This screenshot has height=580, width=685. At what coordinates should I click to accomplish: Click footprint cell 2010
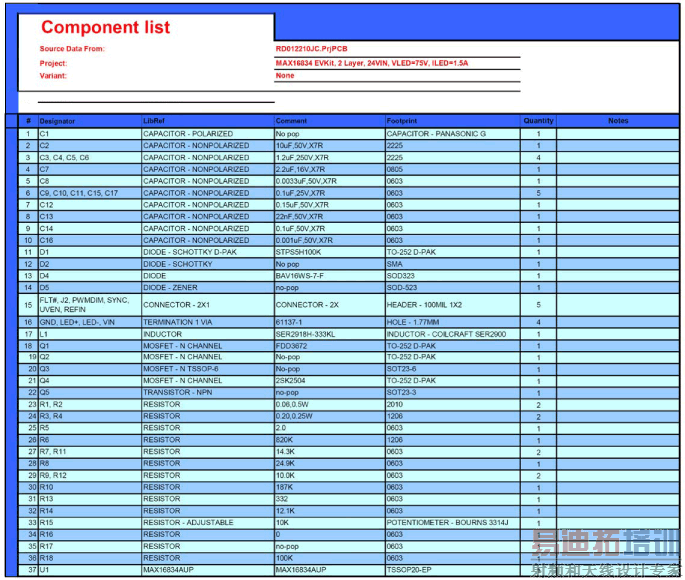coord(453,404)
